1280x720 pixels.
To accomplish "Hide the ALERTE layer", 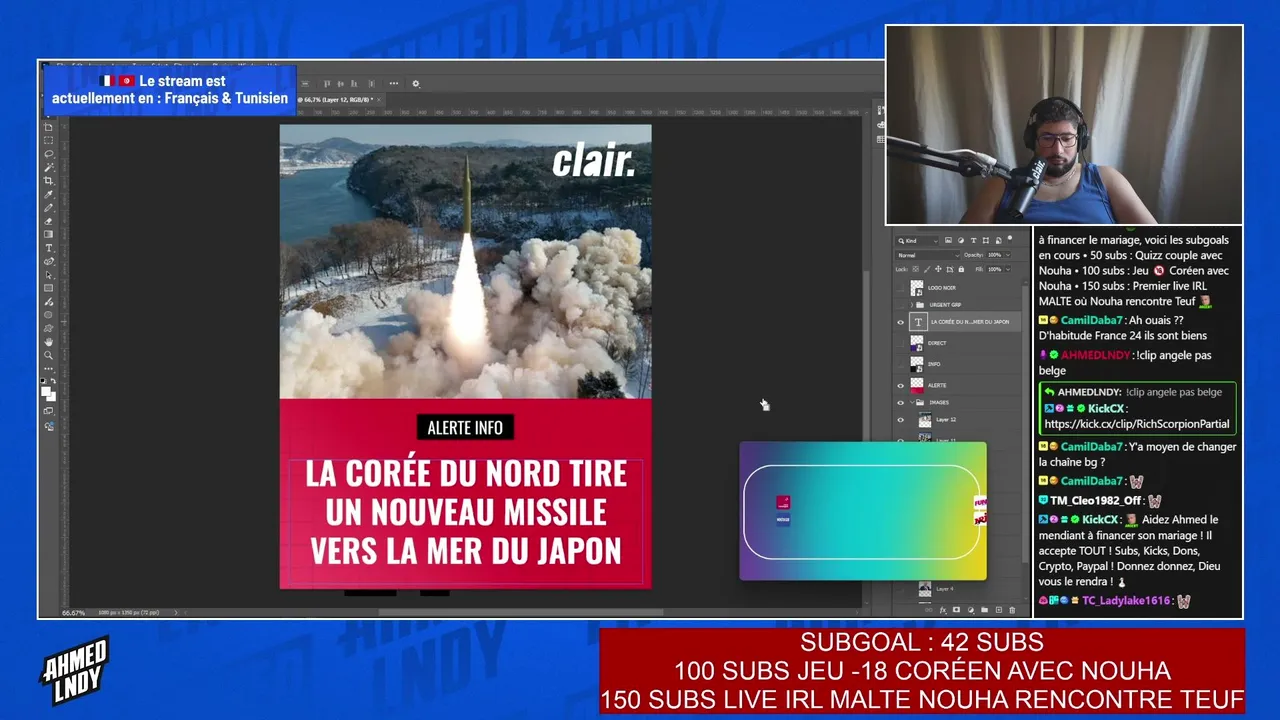I will (x=900, y=385).
